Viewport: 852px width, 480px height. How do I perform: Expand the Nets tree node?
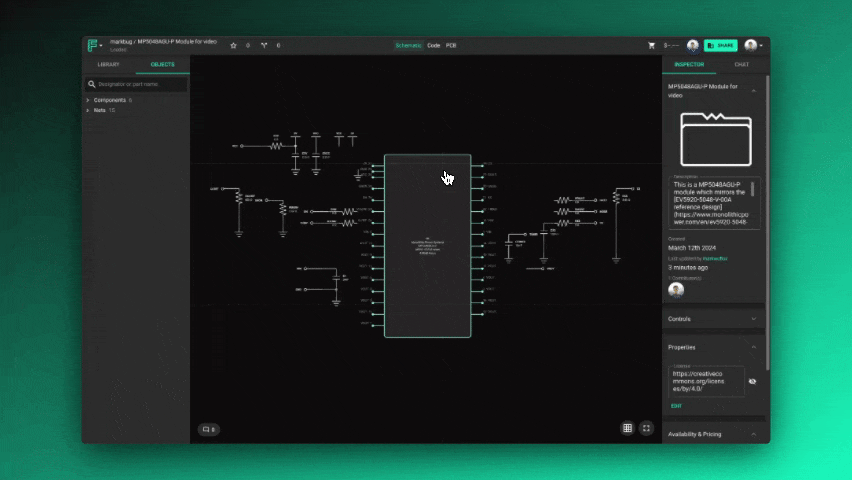click(88, 110)
